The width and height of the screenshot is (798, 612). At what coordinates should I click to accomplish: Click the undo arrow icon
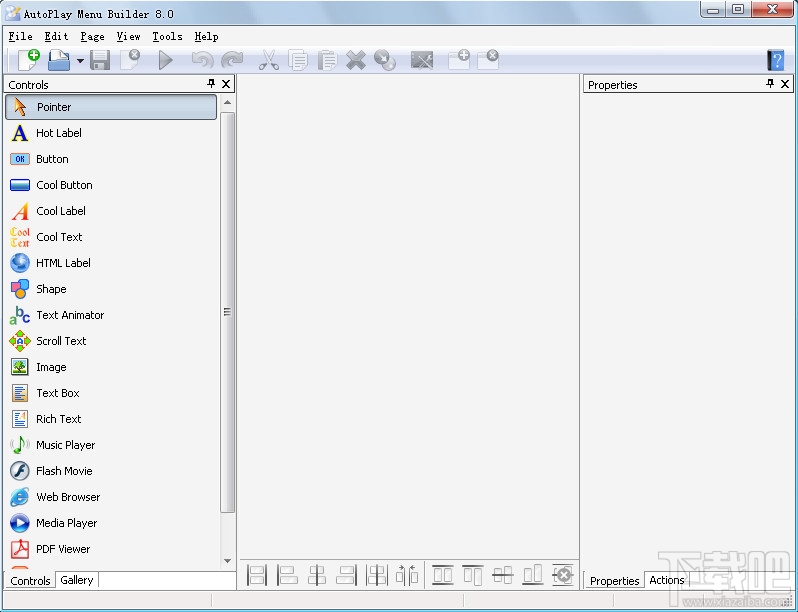point(202,60)
